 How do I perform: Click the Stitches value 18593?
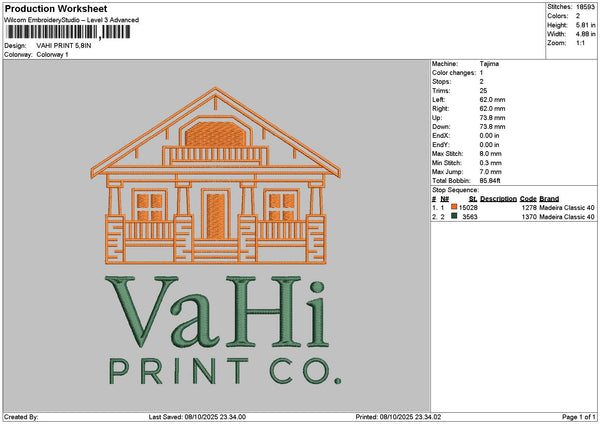click(585, 7)
